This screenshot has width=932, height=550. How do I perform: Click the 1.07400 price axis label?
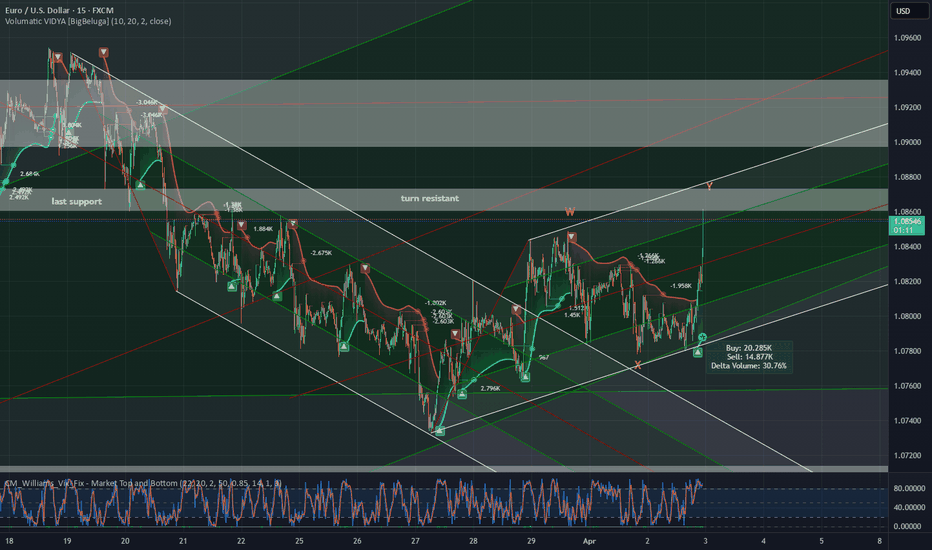[x=907, y=420]
